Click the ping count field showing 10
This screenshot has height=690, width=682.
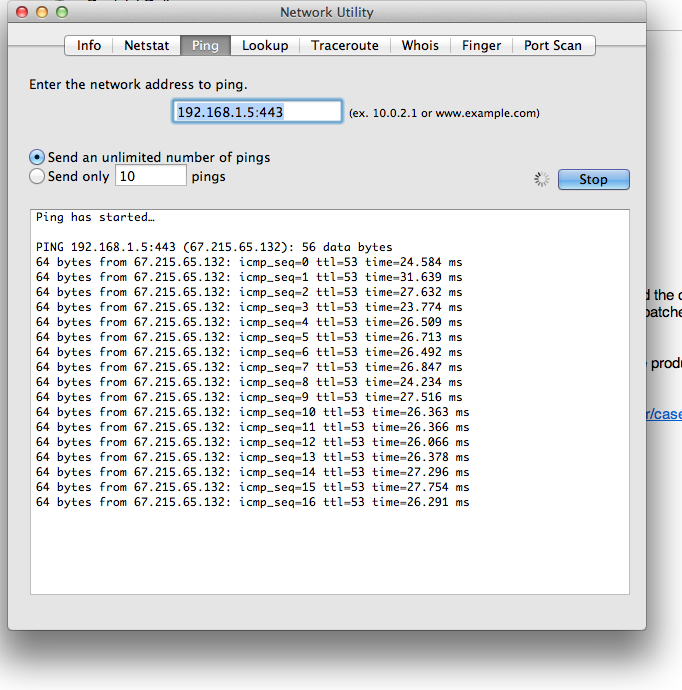point(151,176)
